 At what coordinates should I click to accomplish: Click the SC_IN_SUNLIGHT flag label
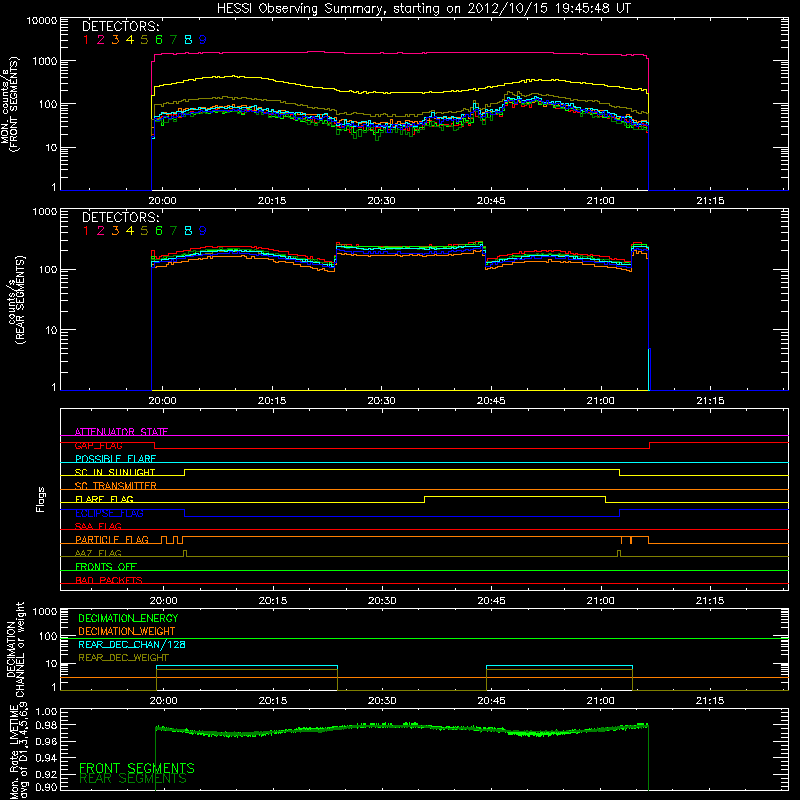tap(115, 472)
